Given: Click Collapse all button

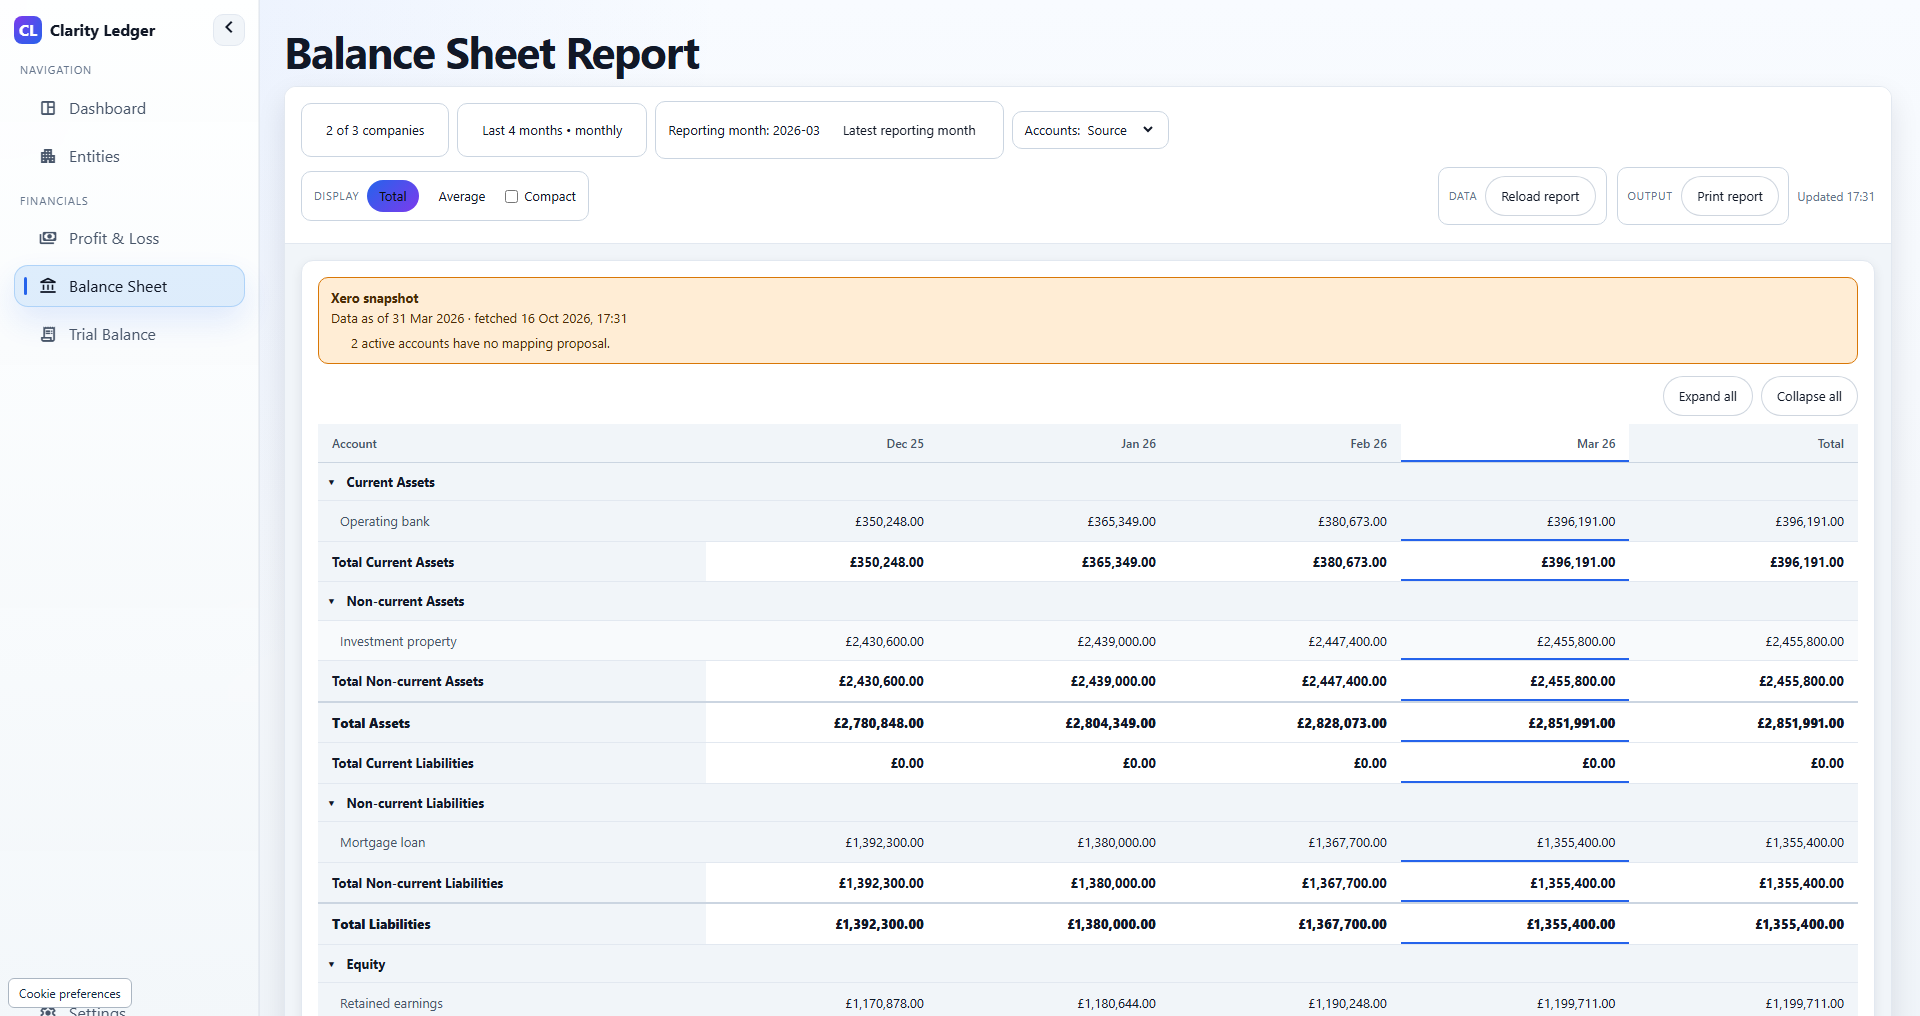Looking at the screenshot, I should click(x=1809, y=396).
